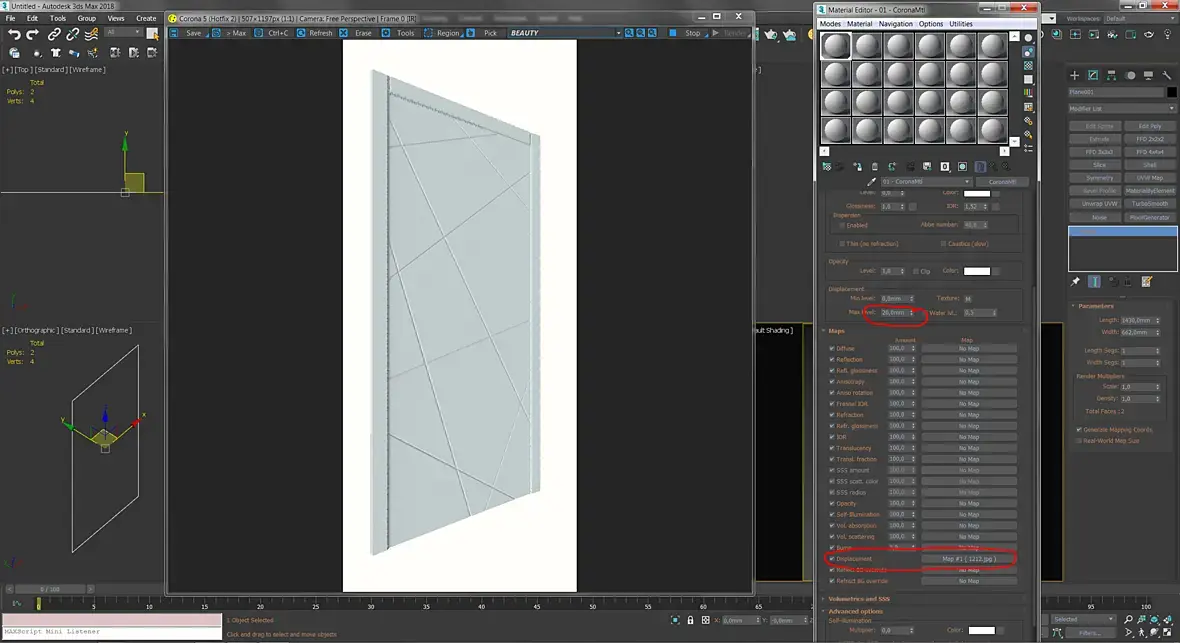Image resolution: width=1180 pixels, height=643 pixels.
Task: Click the Pin Stack icon
Action: [x=1075, y=282]
